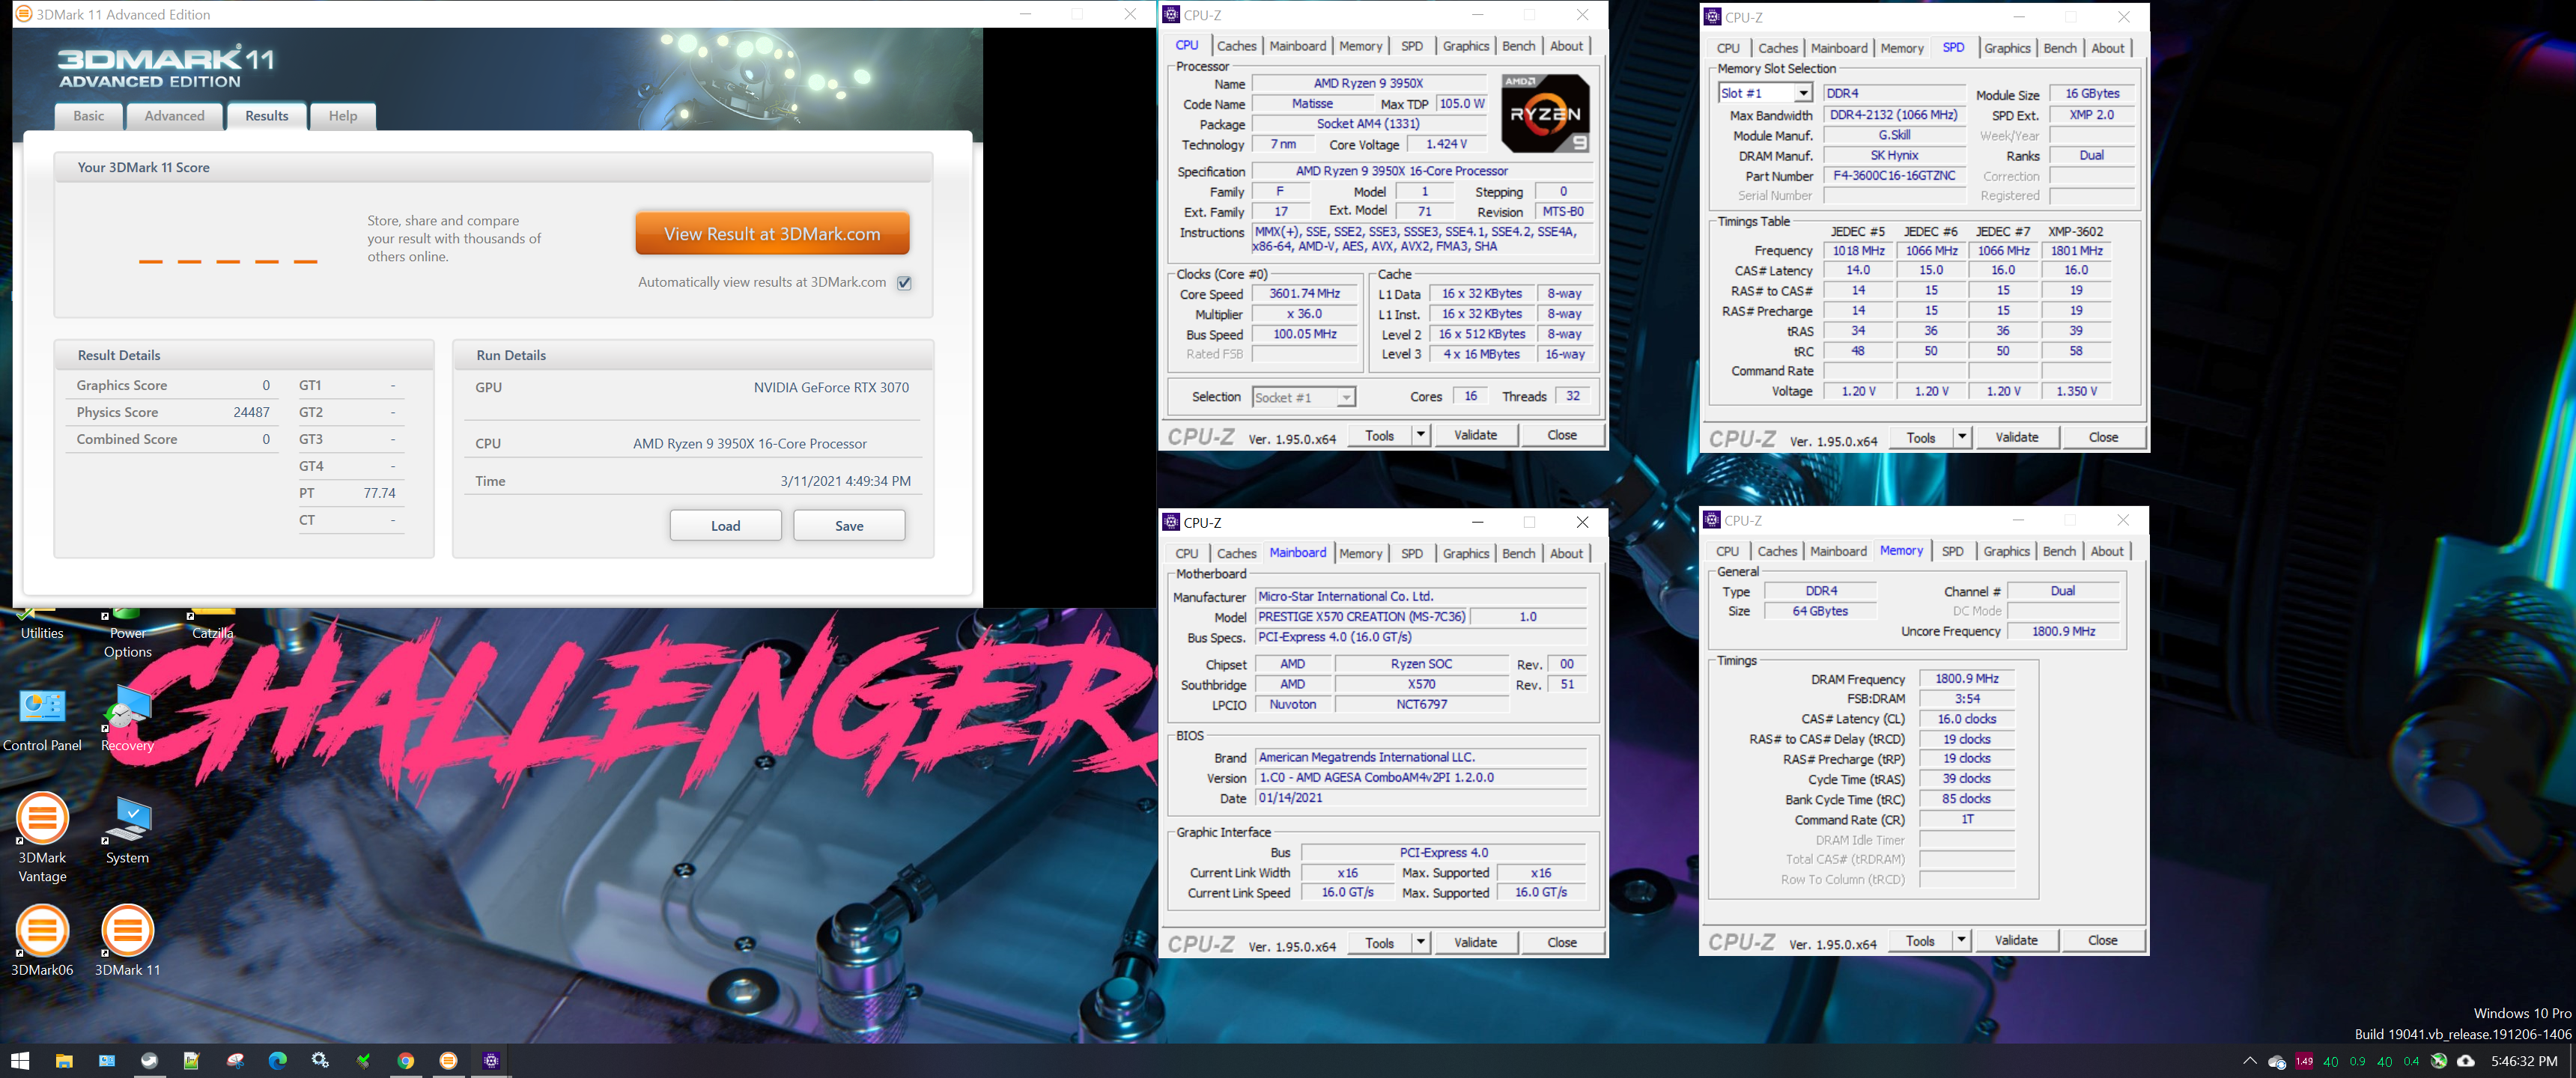The width and height of the screenshot is (2576, 1078).
Task: Open the Notepad++ taskbar icon
Action: point(192,1060)
